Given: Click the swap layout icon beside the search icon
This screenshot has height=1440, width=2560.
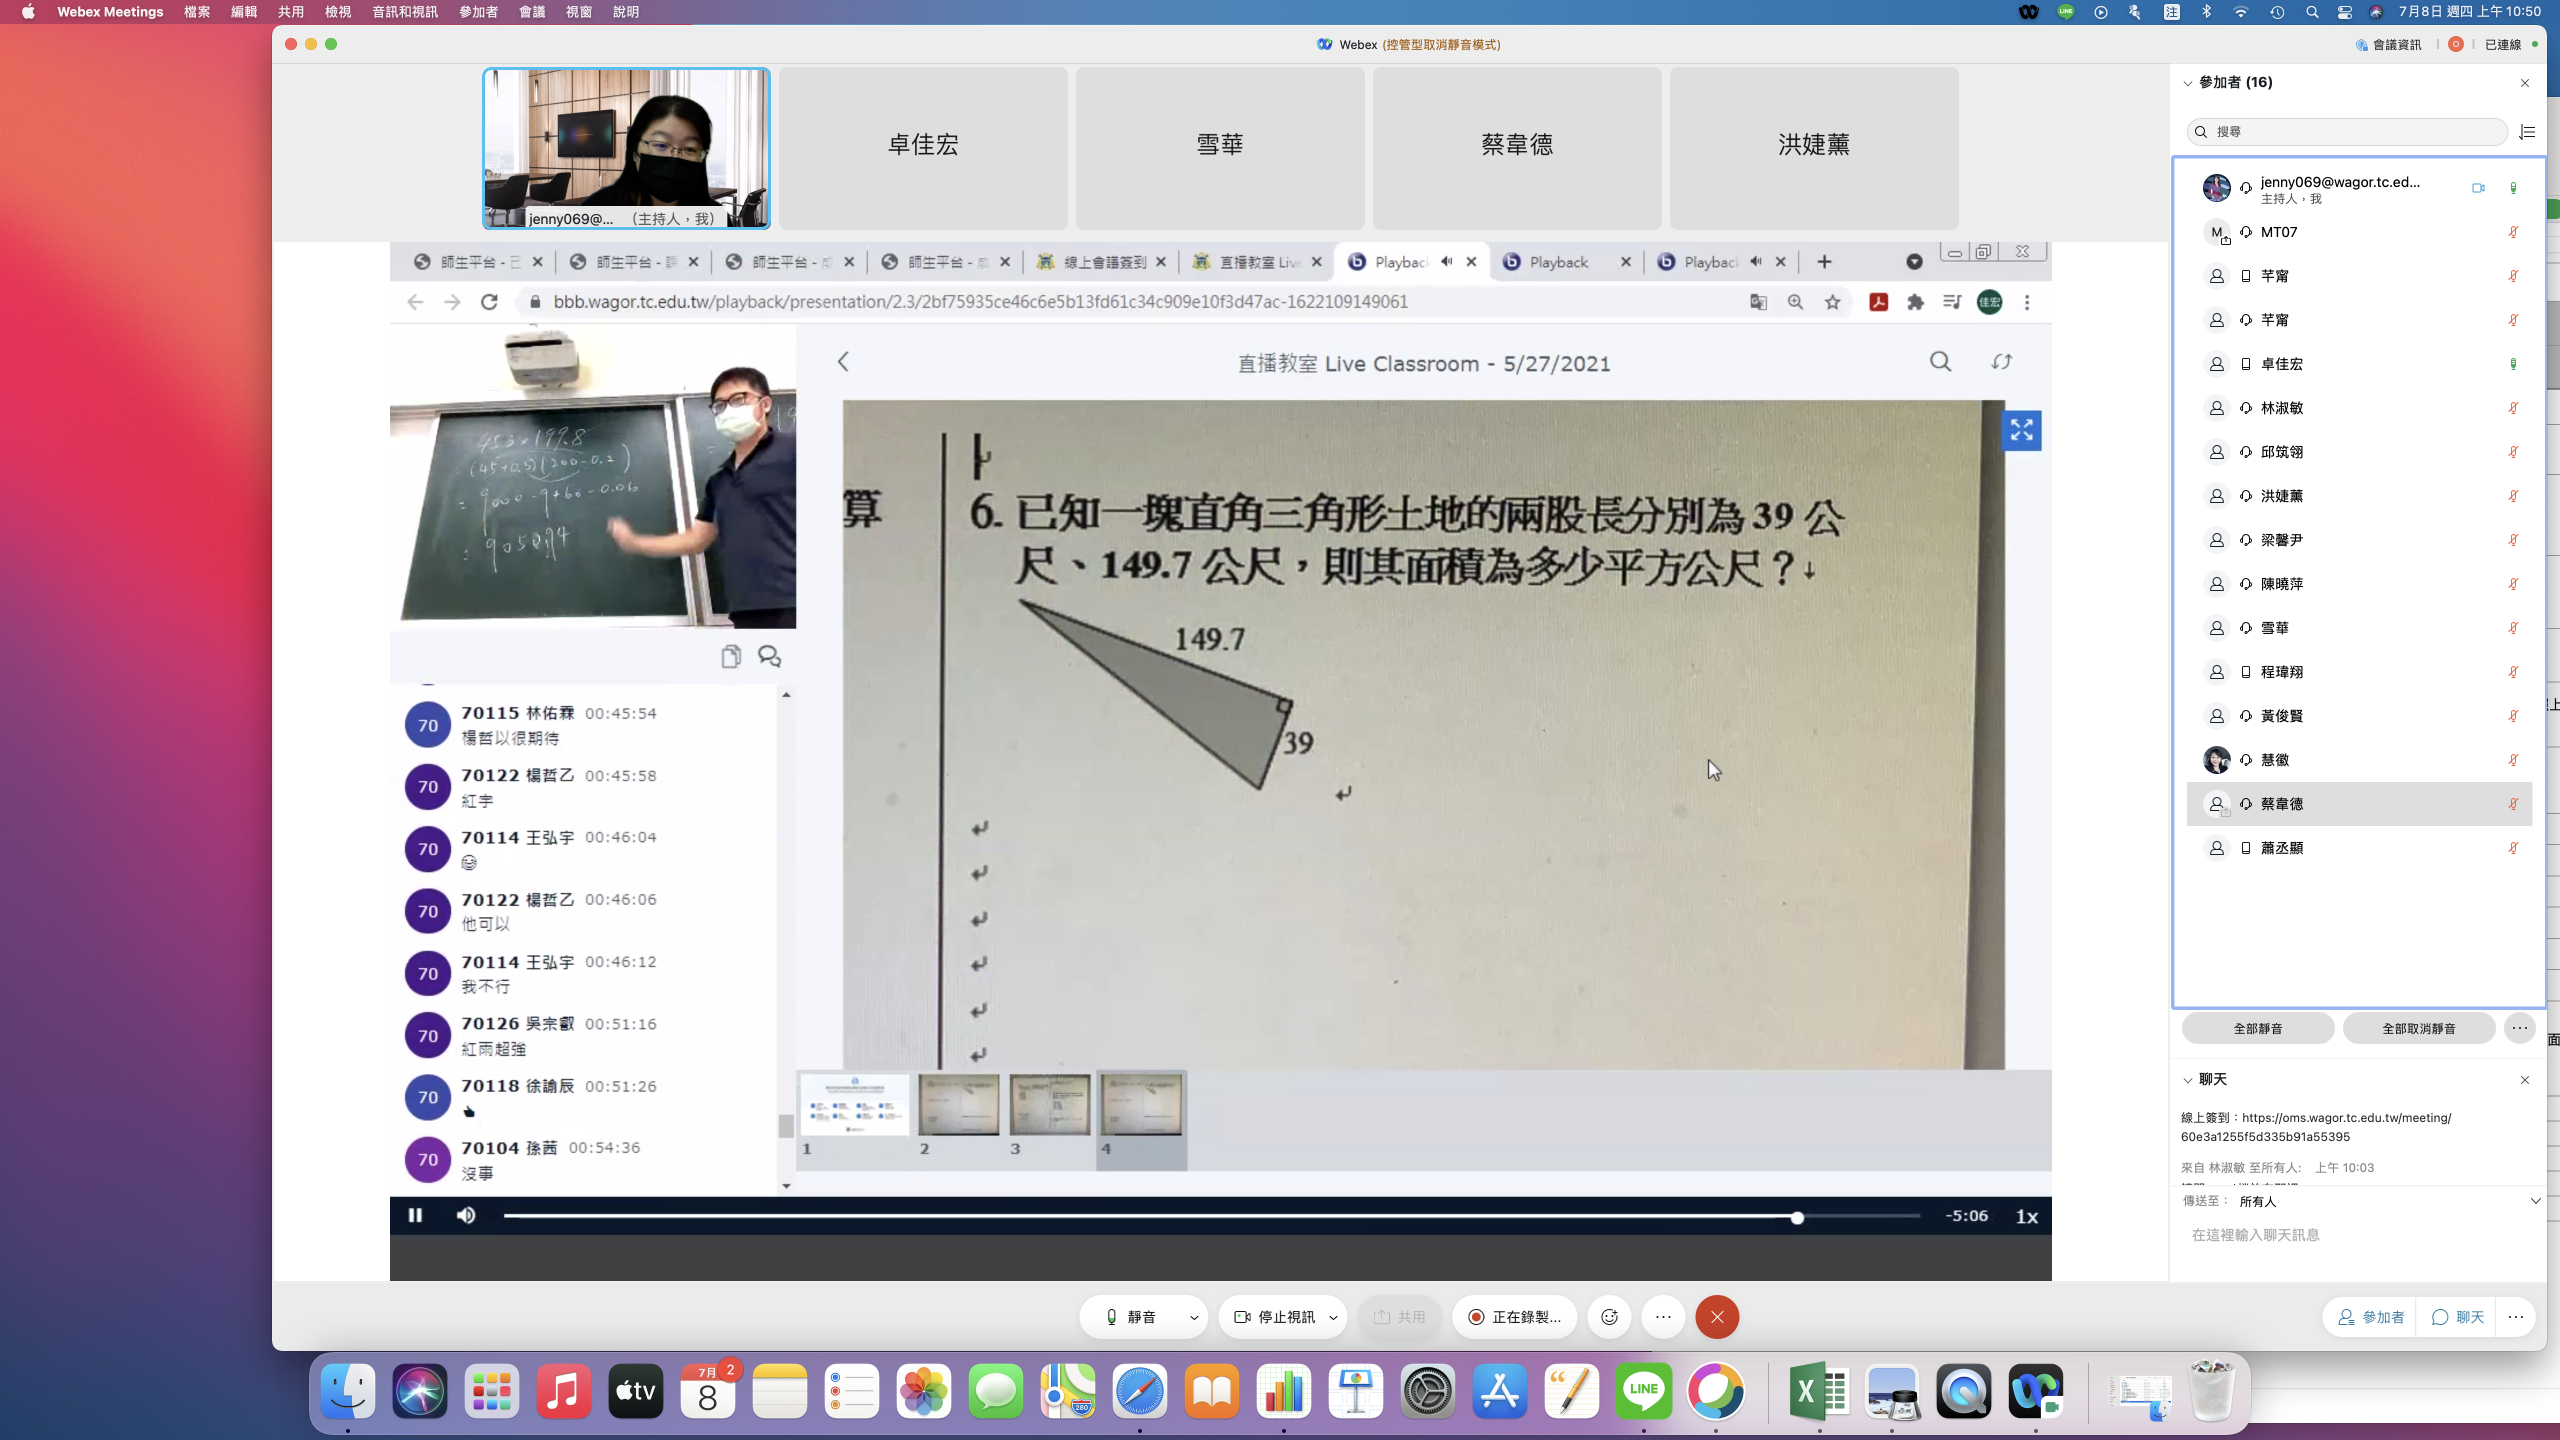Looking at the screenshot, I should (x=2001, y=362).
